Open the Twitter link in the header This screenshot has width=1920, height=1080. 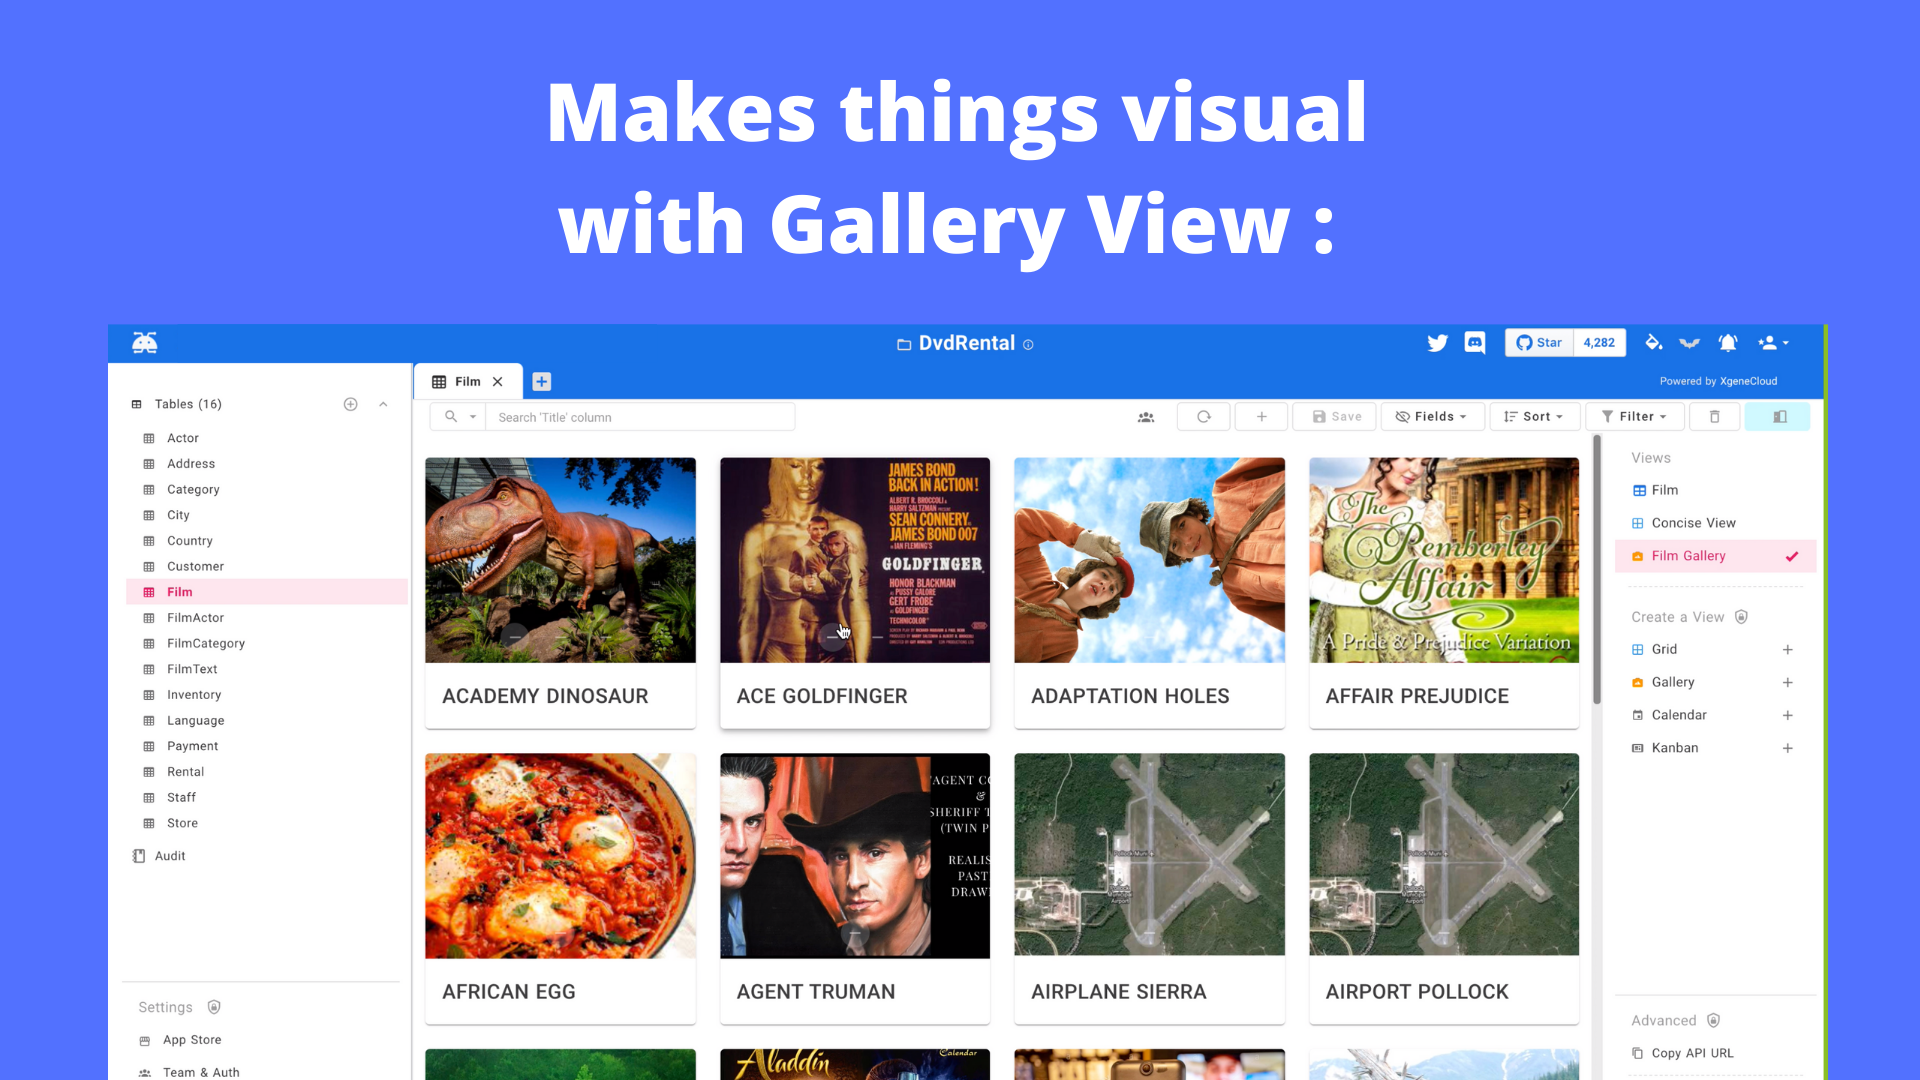(x=1437, y=343)
